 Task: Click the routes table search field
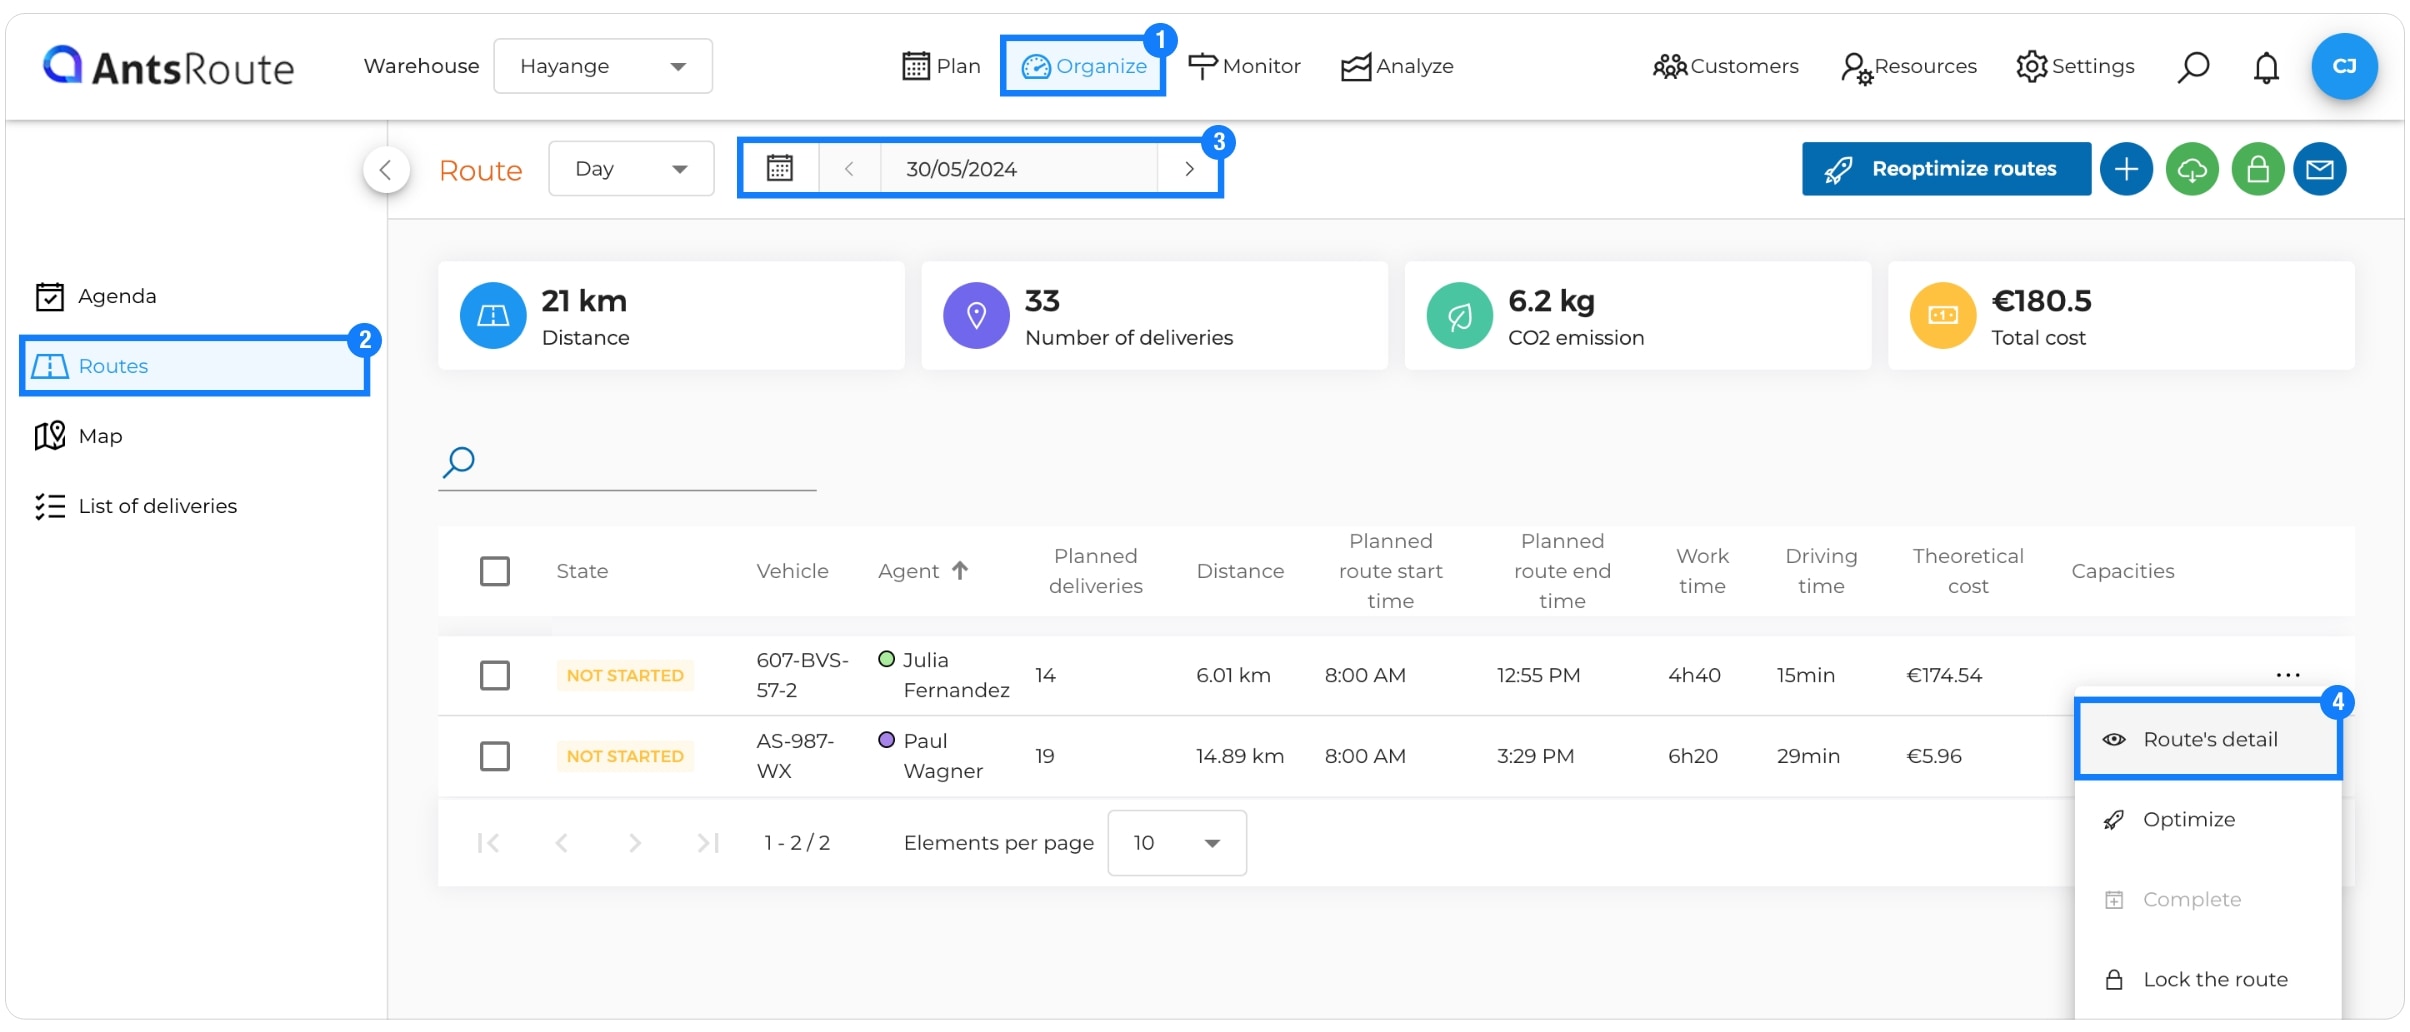pos(627,463)
